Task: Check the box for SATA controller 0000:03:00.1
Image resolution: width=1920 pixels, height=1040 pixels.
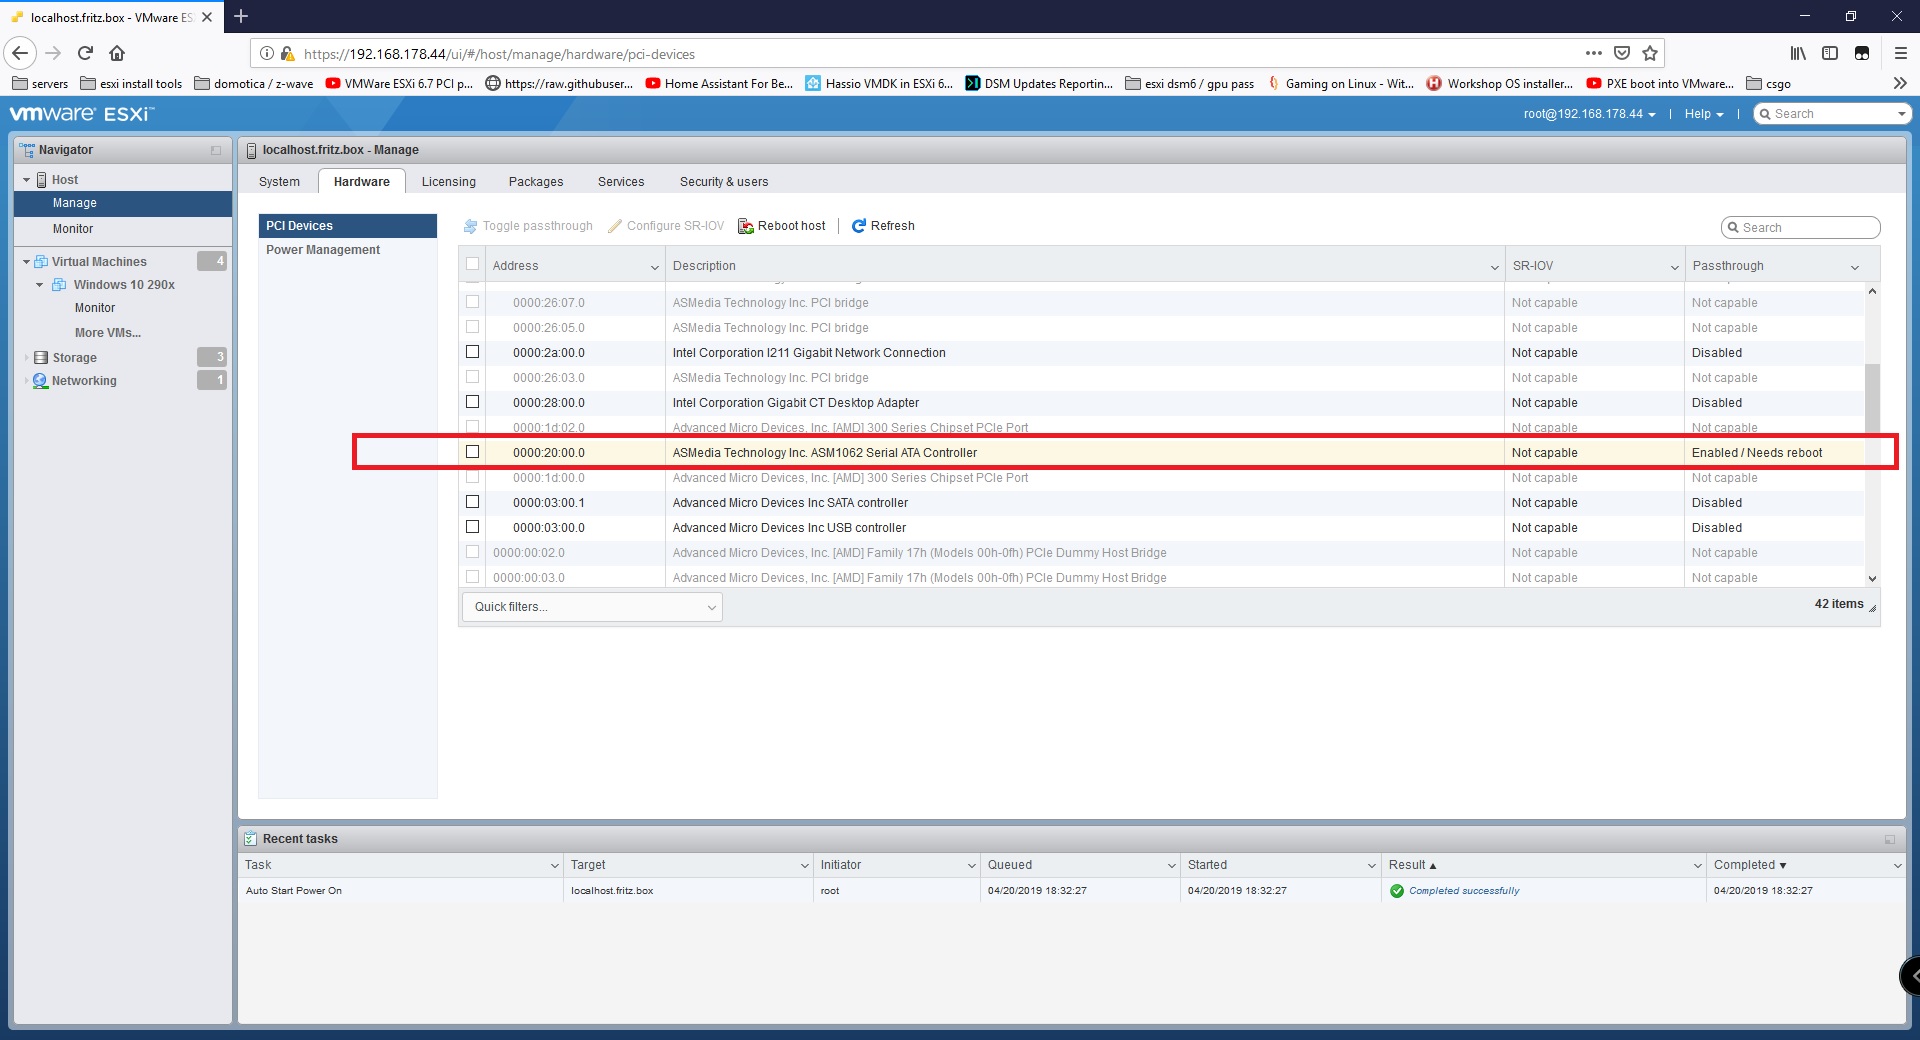Action: click(x=472, y=502)
